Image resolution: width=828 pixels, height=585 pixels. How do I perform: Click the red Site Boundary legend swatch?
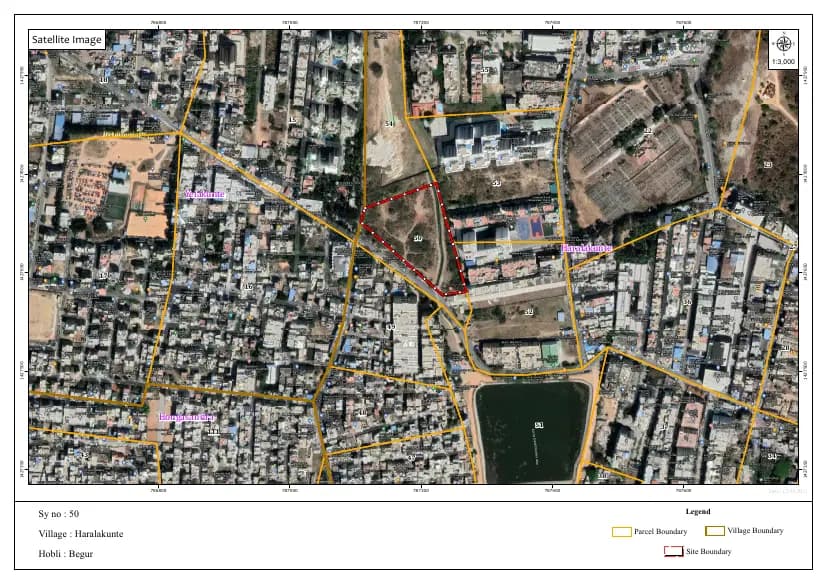pyautogui.click(x=673, y=551)
